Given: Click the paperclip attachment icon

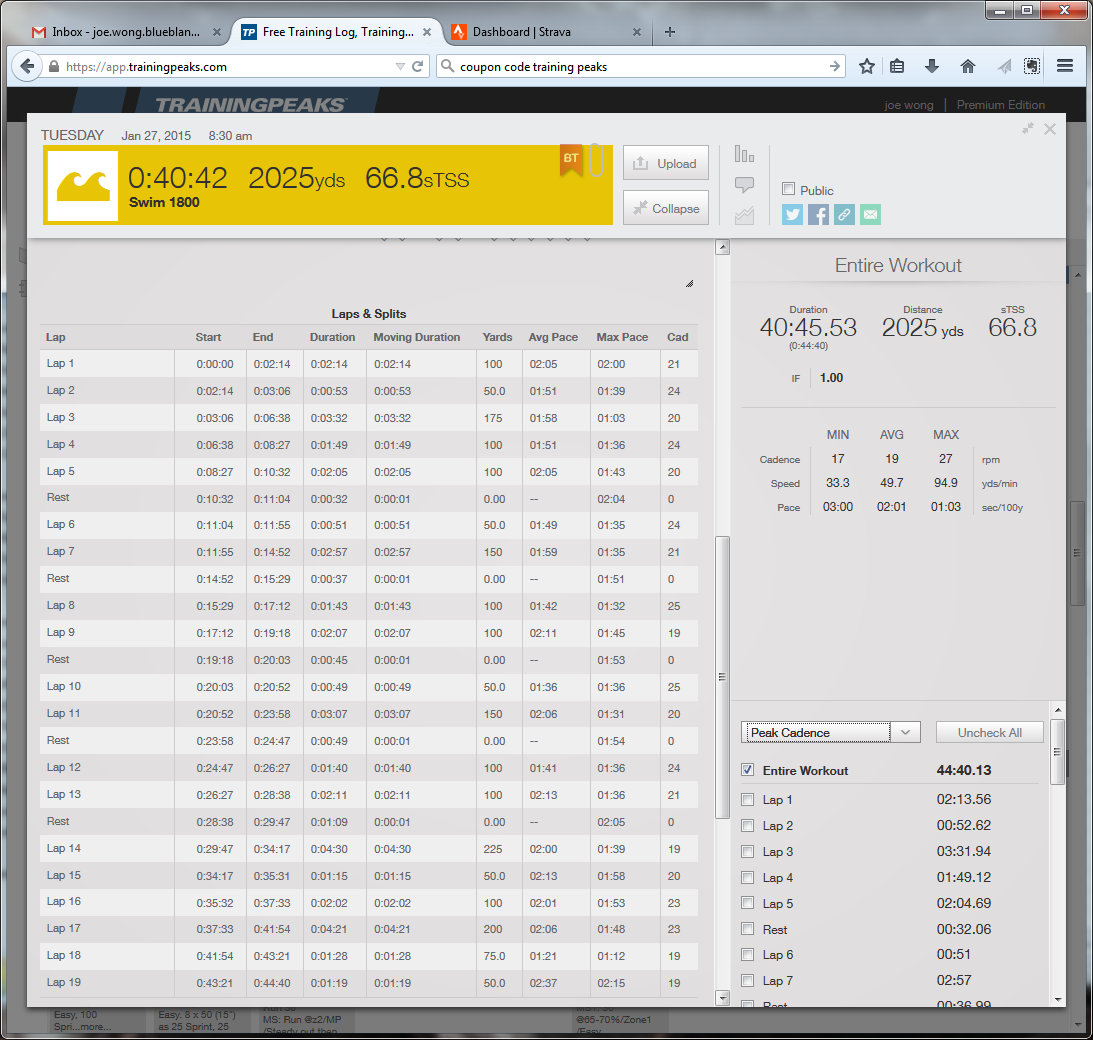Looking at the screenshot, I should tap(596, 160).
